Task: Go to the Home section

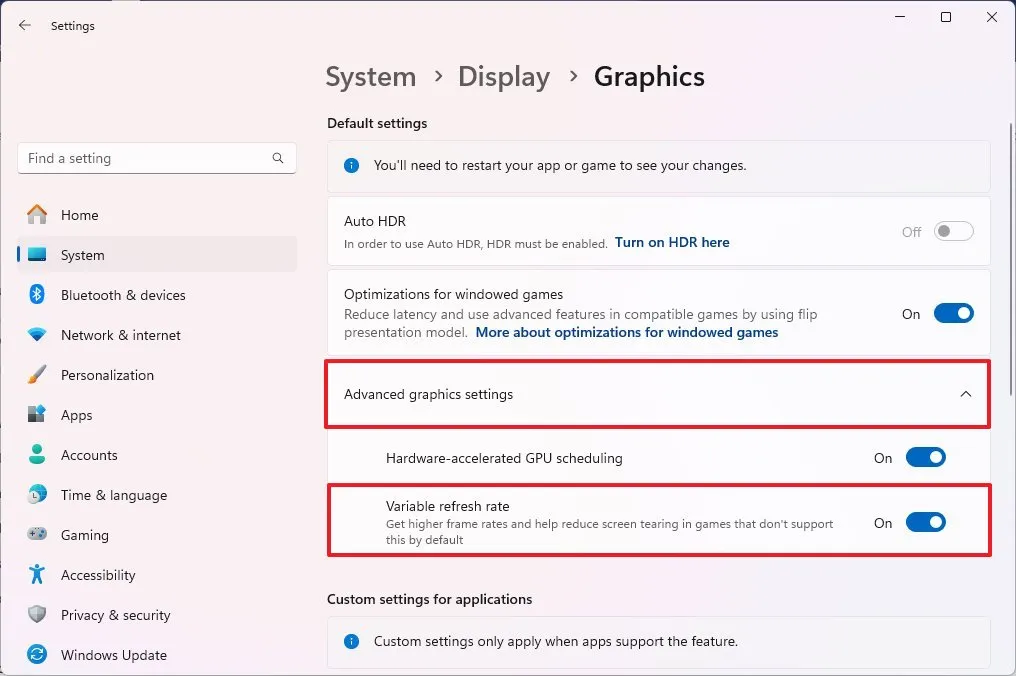Action: click(x=81, y=215)
